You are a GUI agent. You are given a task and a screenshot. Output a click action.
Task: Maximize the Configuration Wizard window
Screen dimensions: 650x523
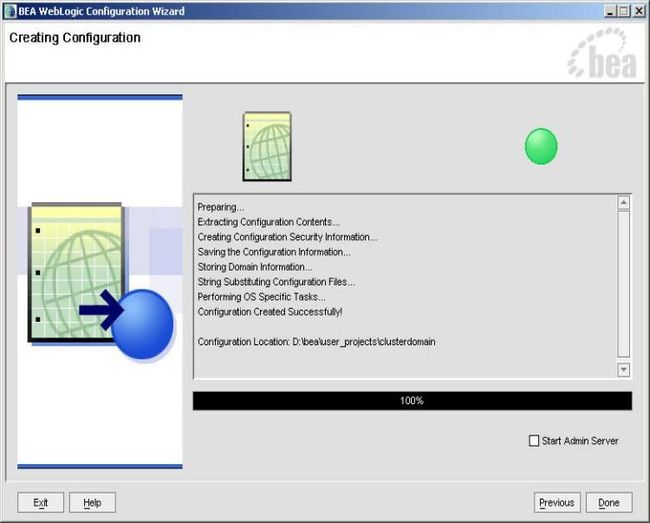624,11
